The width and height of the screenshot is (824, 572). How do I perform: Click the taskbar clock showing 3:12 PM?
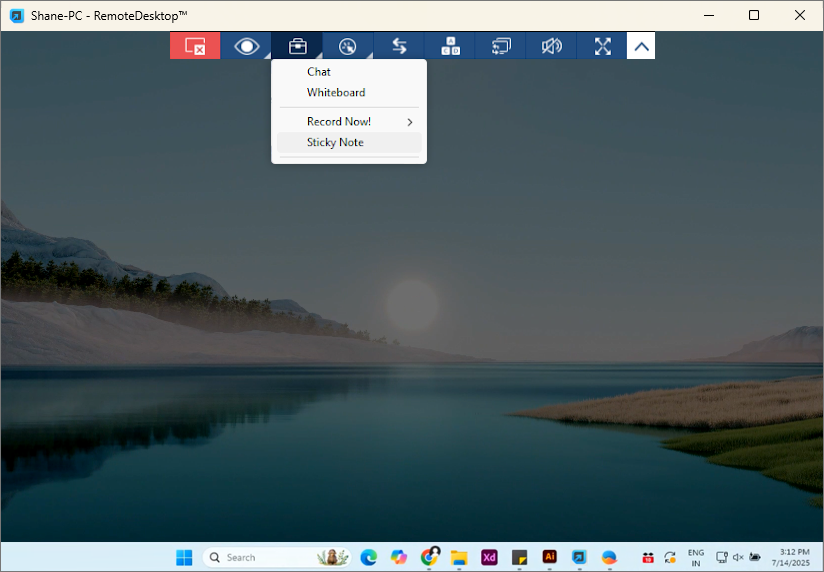pyautogui.click(x=791, y=557)
